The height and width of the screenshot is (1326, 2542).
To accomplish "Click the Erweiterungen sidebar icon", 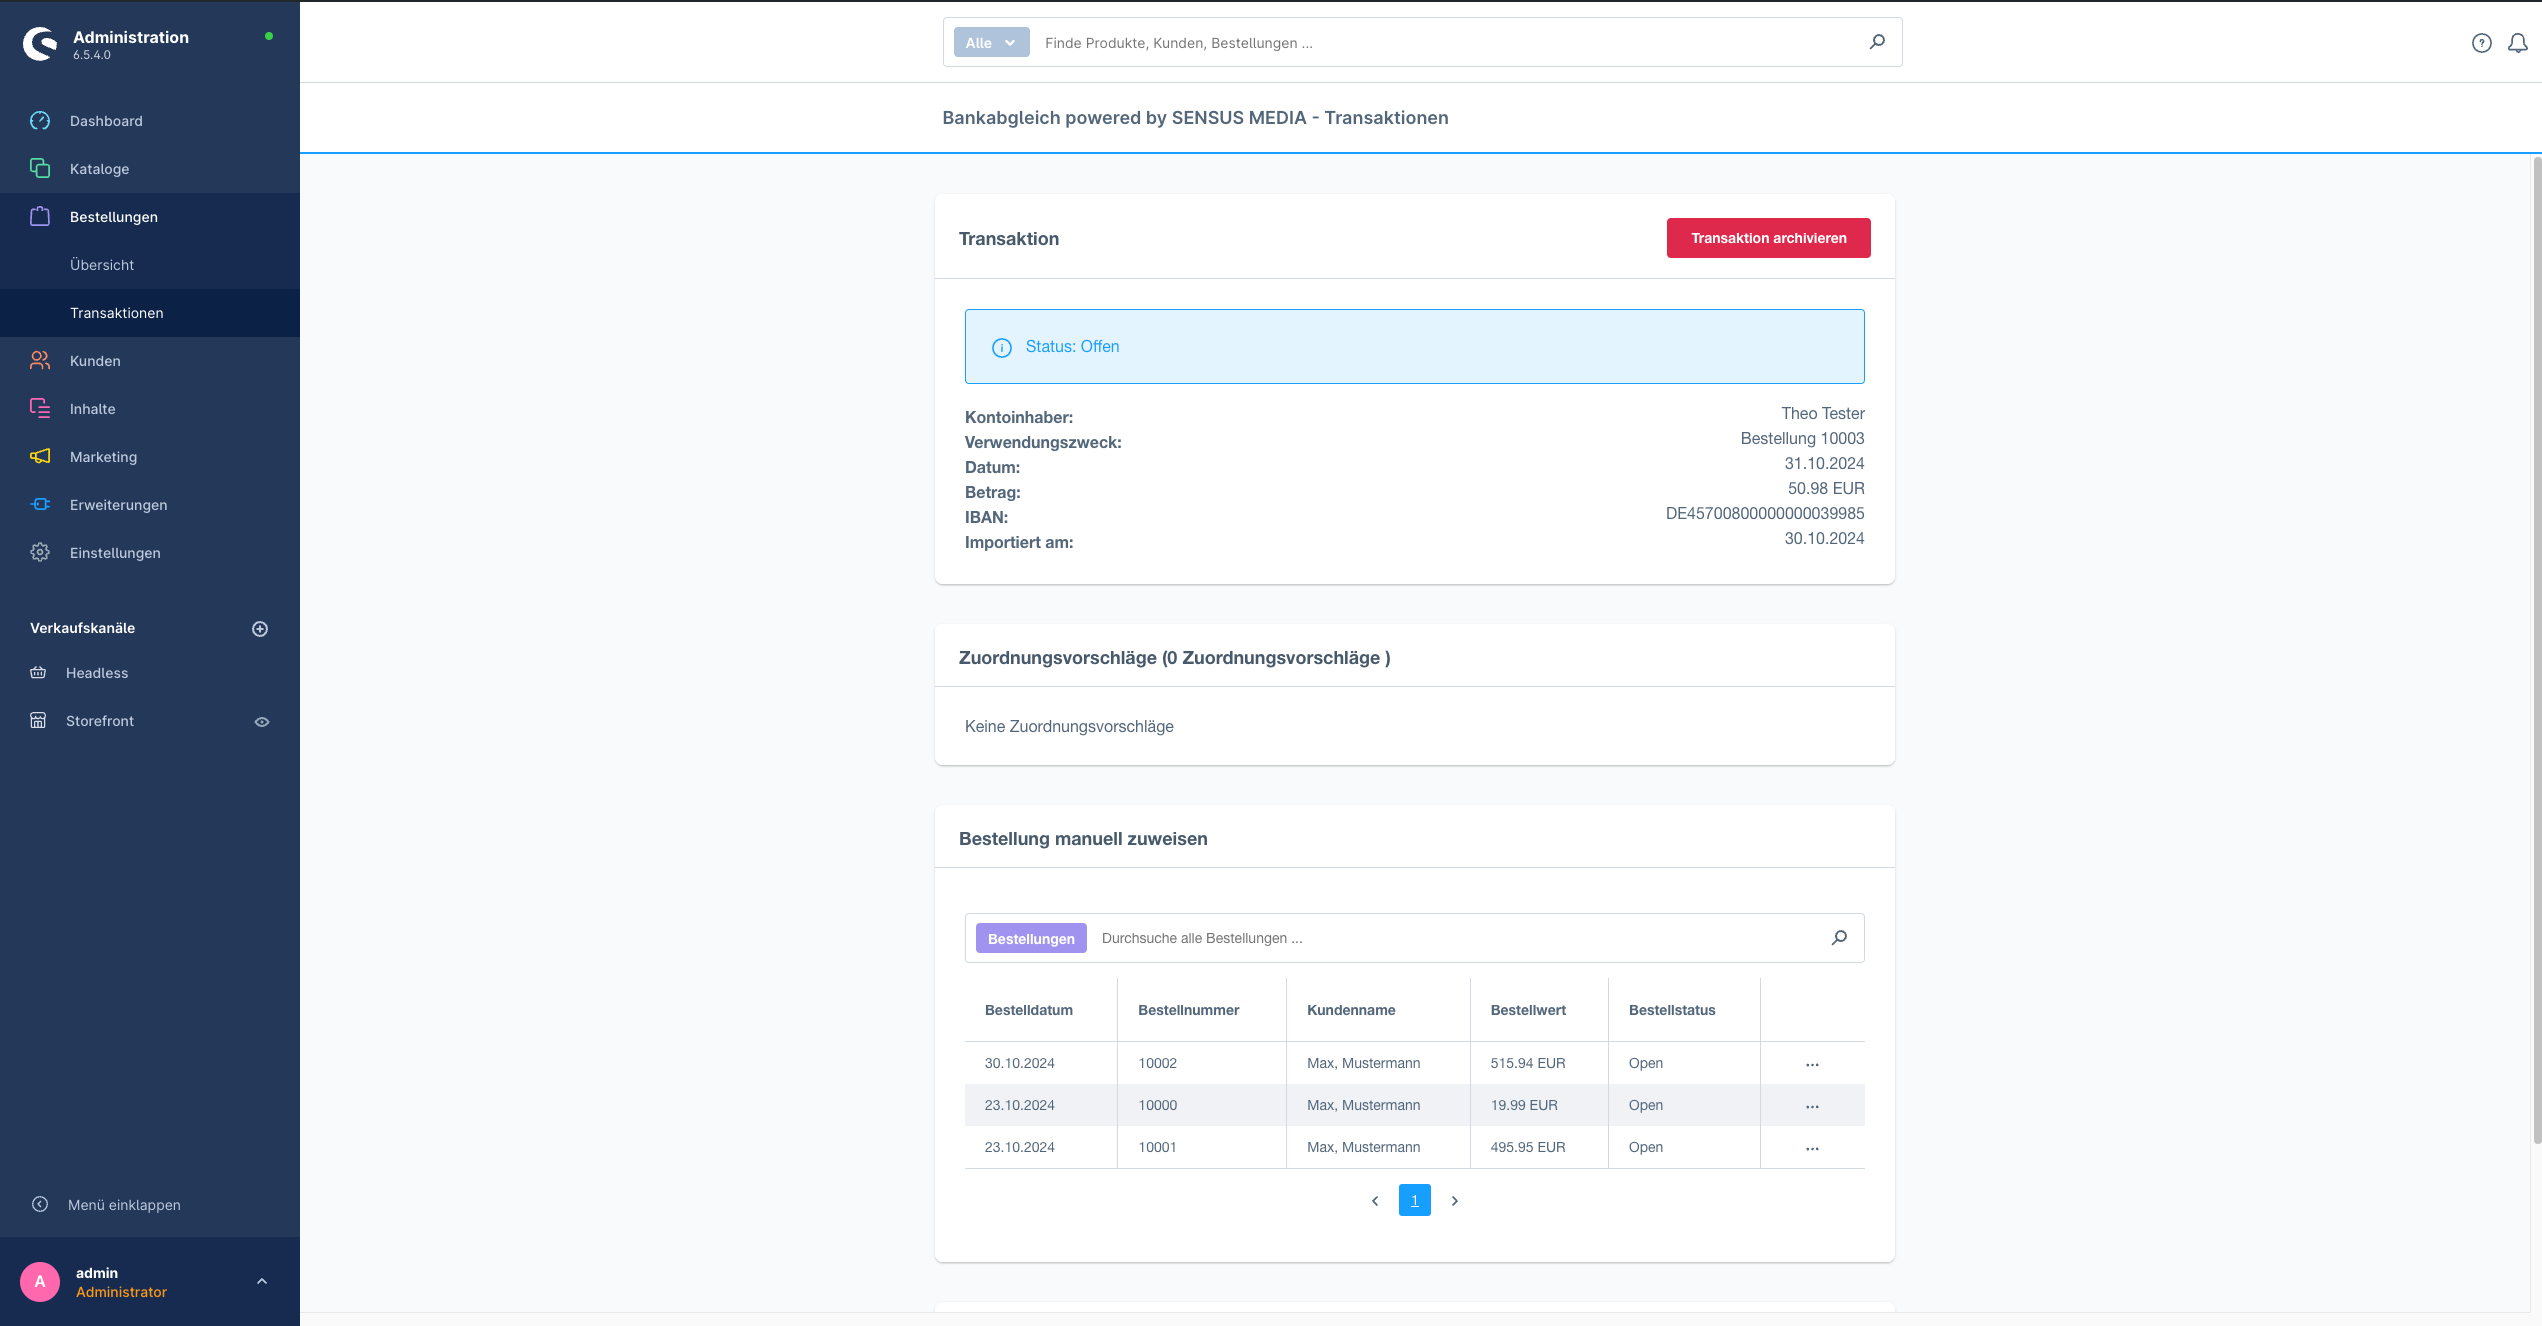I will (40, 504).
